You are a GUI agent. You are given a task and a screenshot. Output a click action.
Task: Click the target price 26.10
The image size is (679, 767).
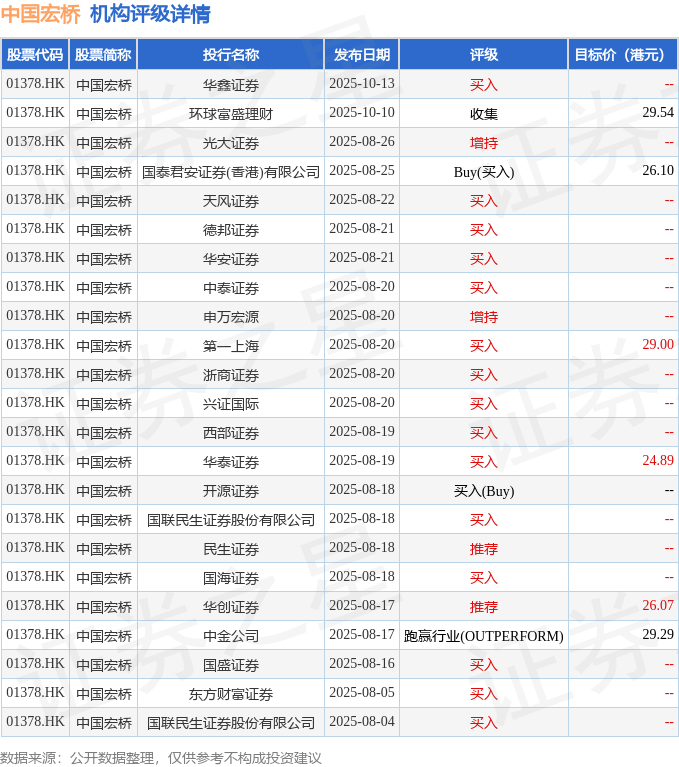point(658,170)
